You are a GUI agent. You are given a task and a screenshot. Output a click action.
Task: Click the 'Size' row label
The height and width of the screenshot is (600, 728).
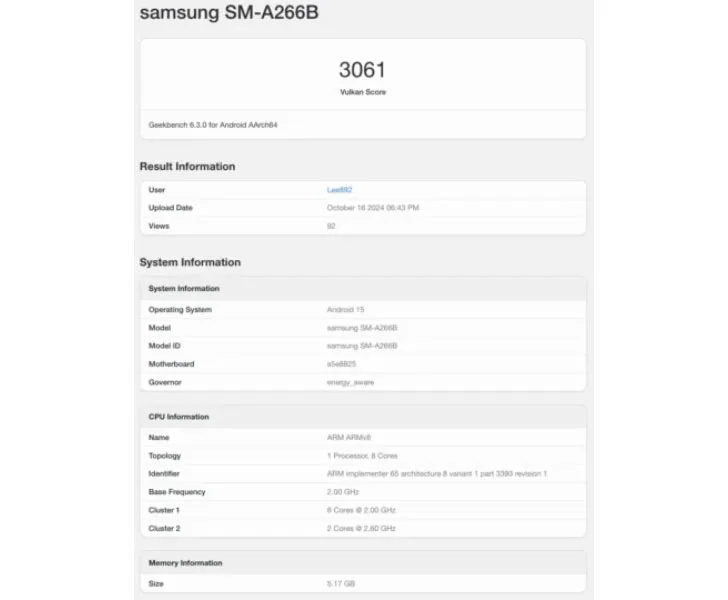[x=156, y=584]
